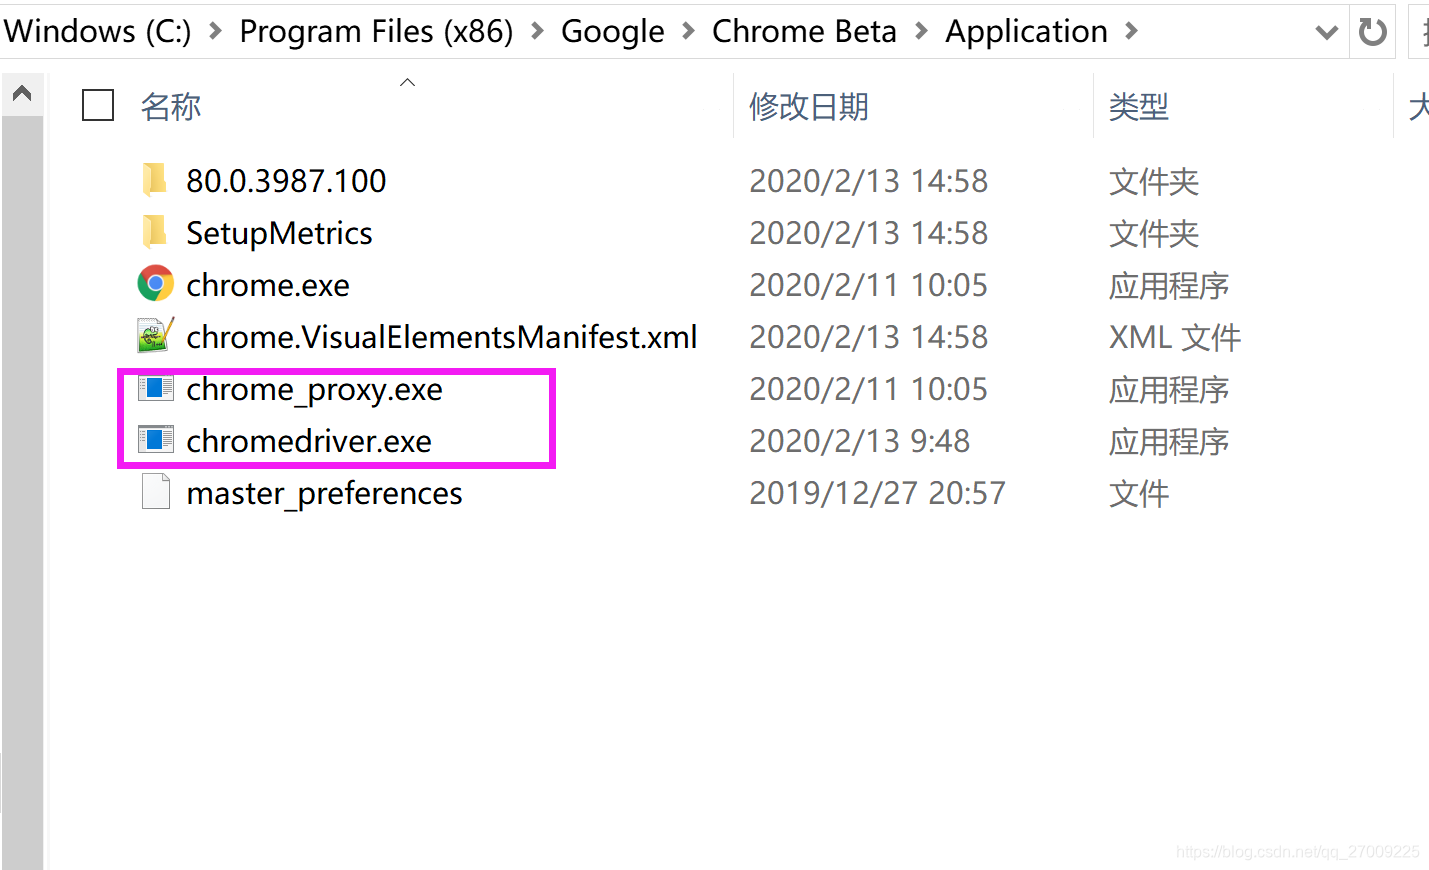The image size is (1429, 870).
Task: Click date 2019/12/27 20:57 of master_preferences
Action: point(877,493)
